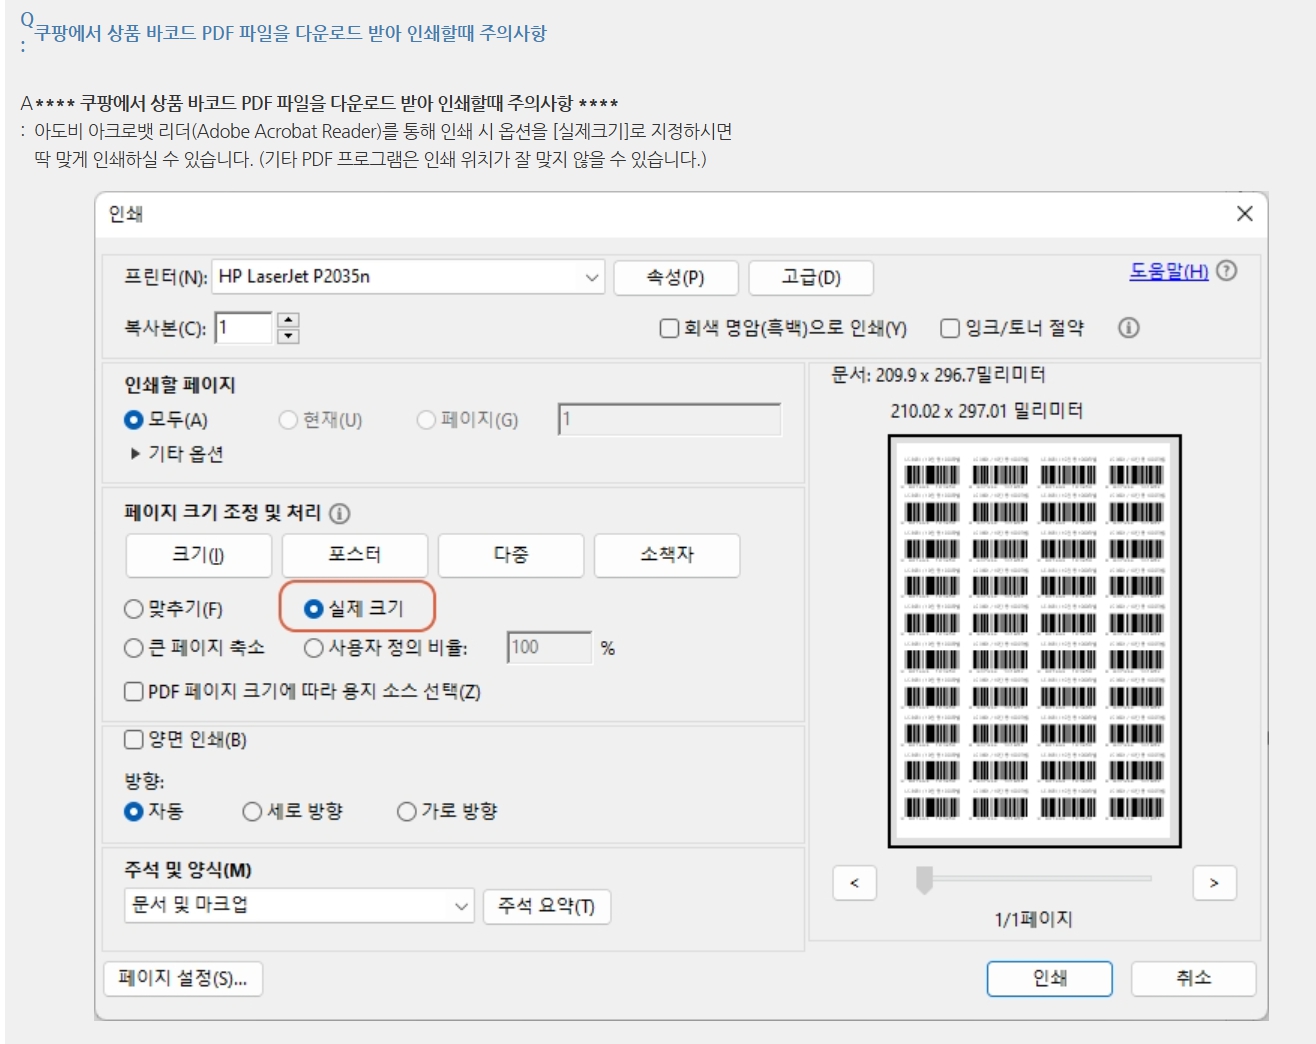This screenshot has width=1316, height=1044.
Task: Open the 도움말(H) link
Action: pyautogui.click(x=1169, y=271)
